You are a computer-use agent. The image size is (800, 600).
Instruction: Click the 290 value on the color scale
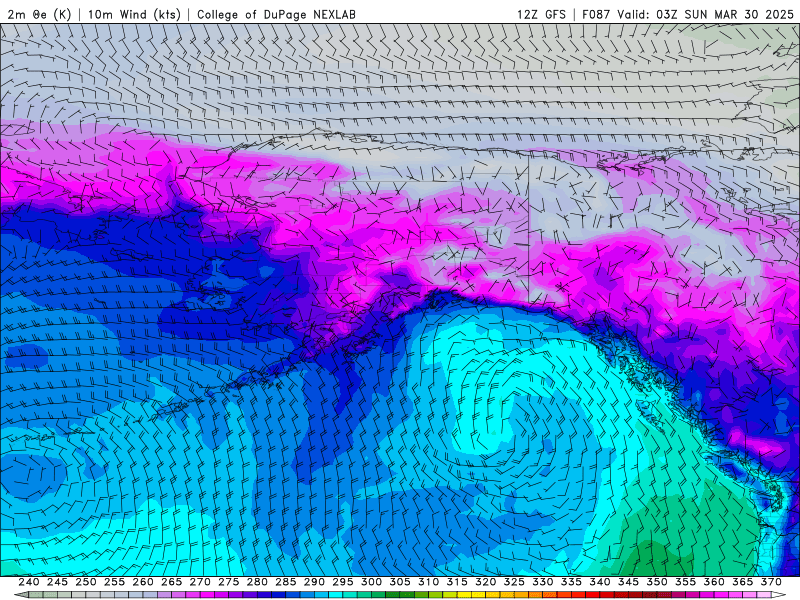(x=314, y=582)
